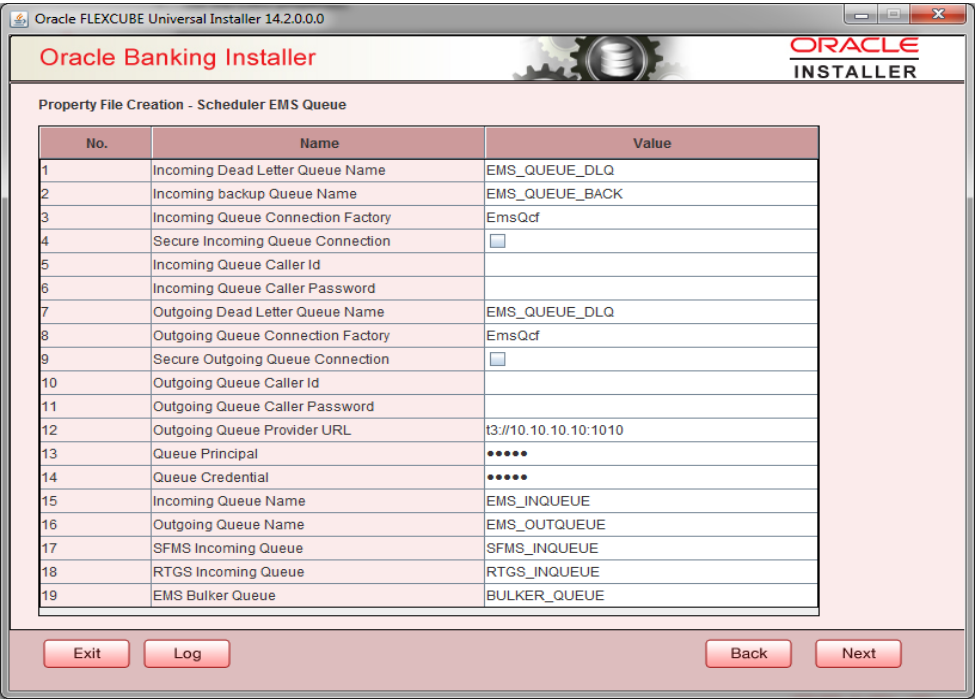Viewport: 976px width, 699px height.
Task: Select the BULKER_QUEUE value cell
Action: coord(651,596)
